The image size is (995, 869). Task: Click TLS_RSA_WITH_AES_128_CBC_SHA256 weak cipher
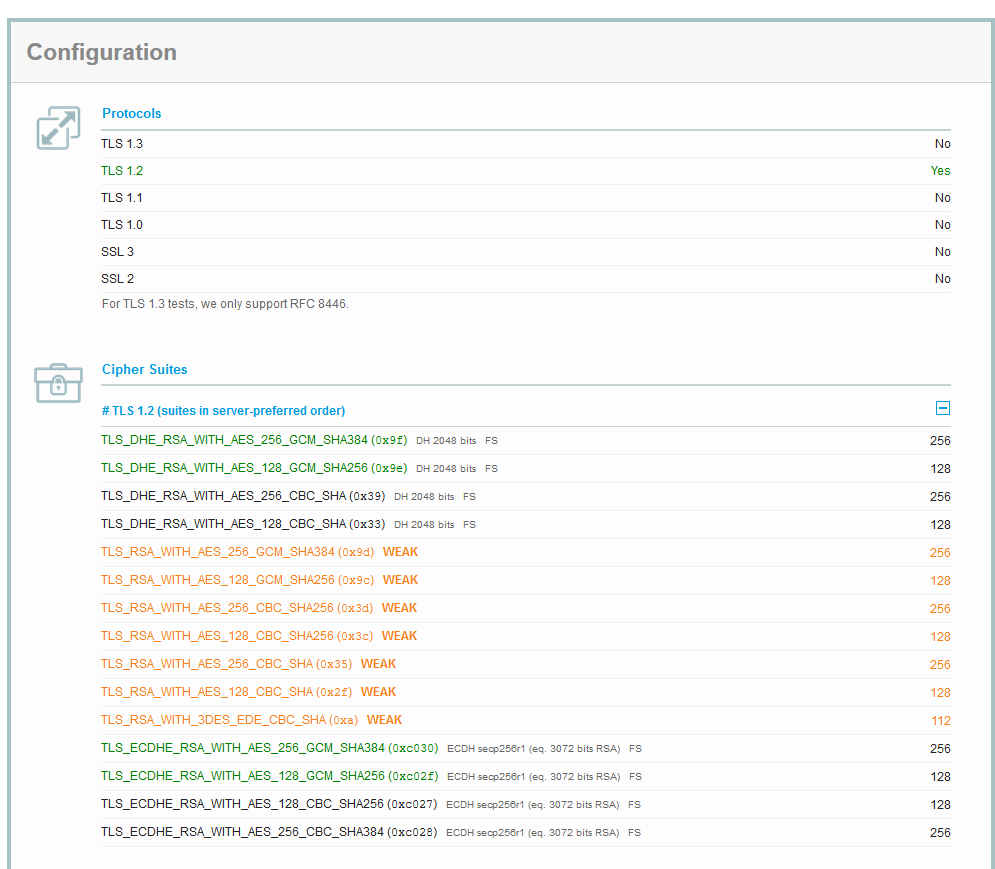217,636
